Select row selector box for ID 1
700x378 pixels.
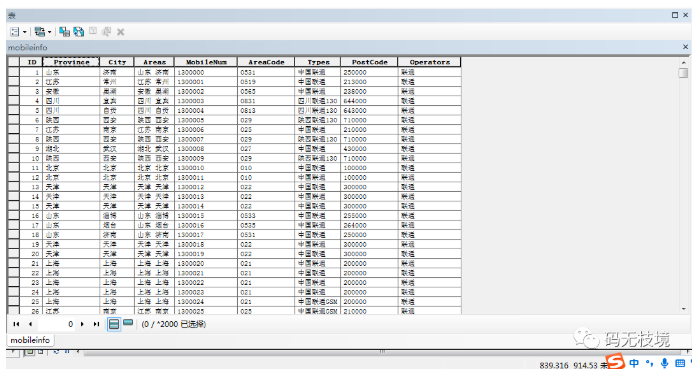click(14, 72)
